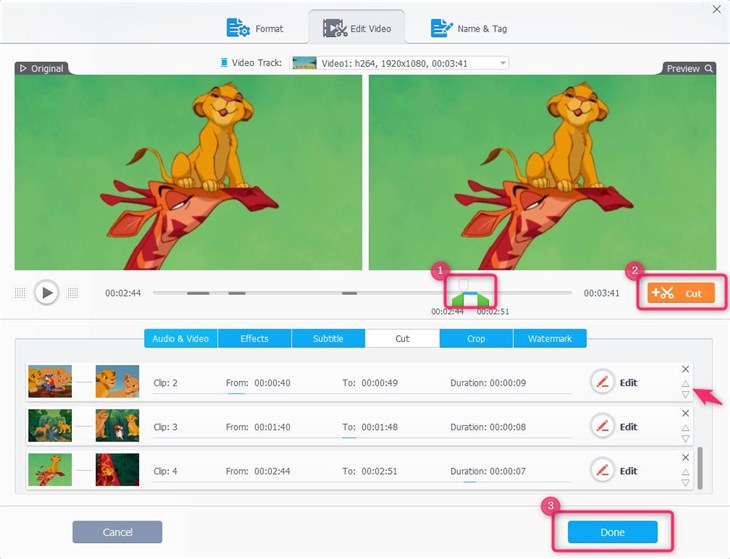Click the Video Track film icon

(x=224, y=62)
